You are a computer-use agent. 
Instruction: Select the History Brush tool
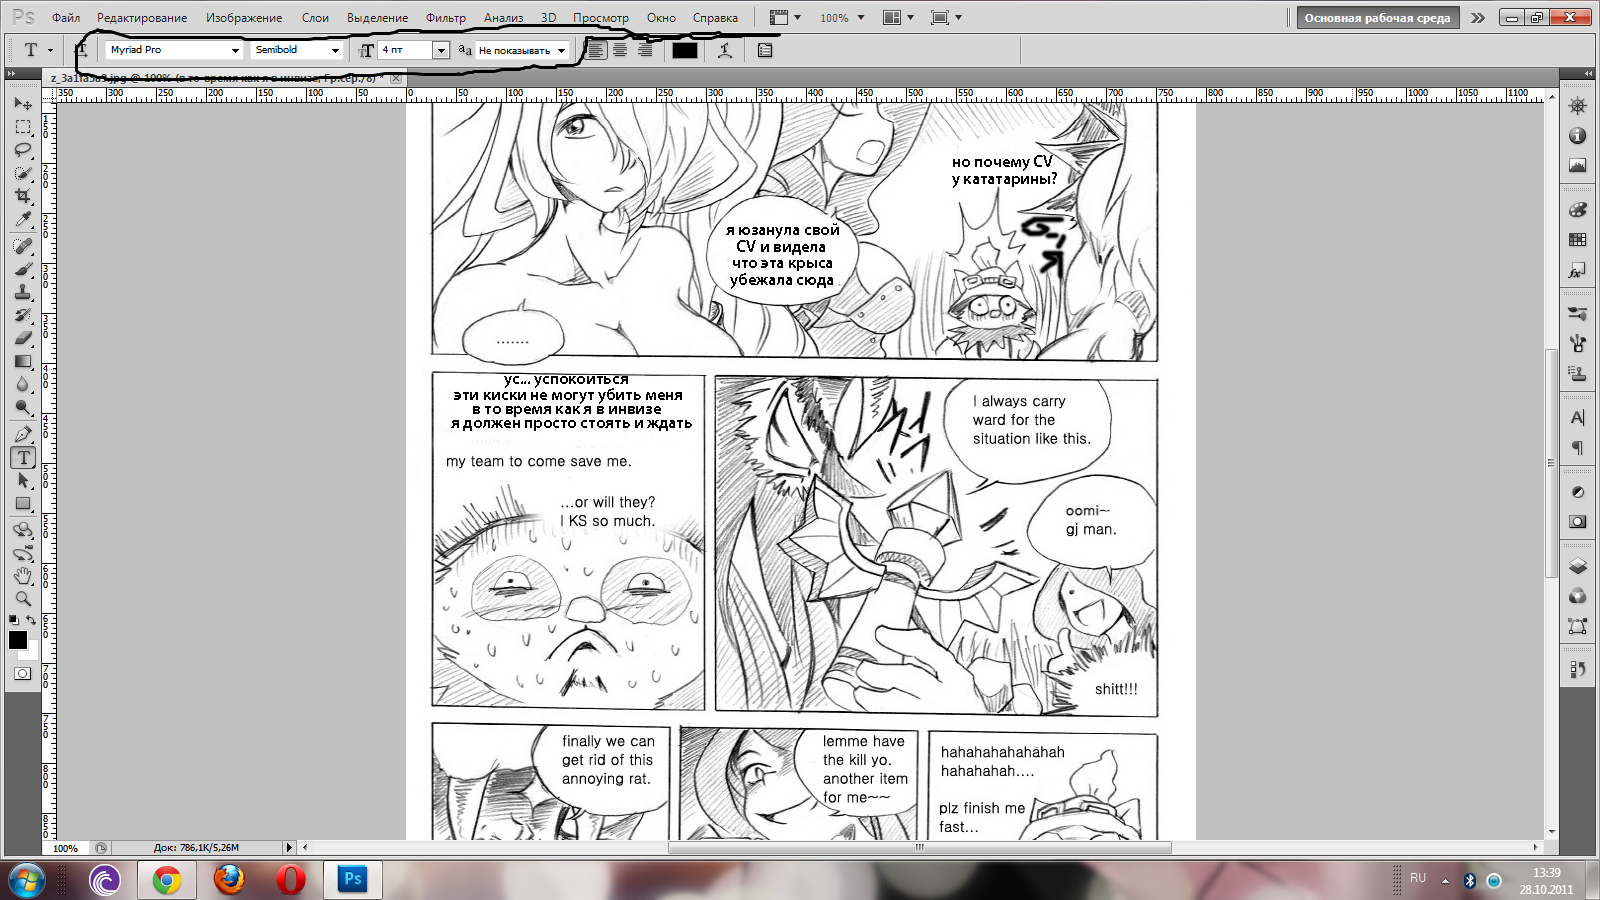(23, 315)
